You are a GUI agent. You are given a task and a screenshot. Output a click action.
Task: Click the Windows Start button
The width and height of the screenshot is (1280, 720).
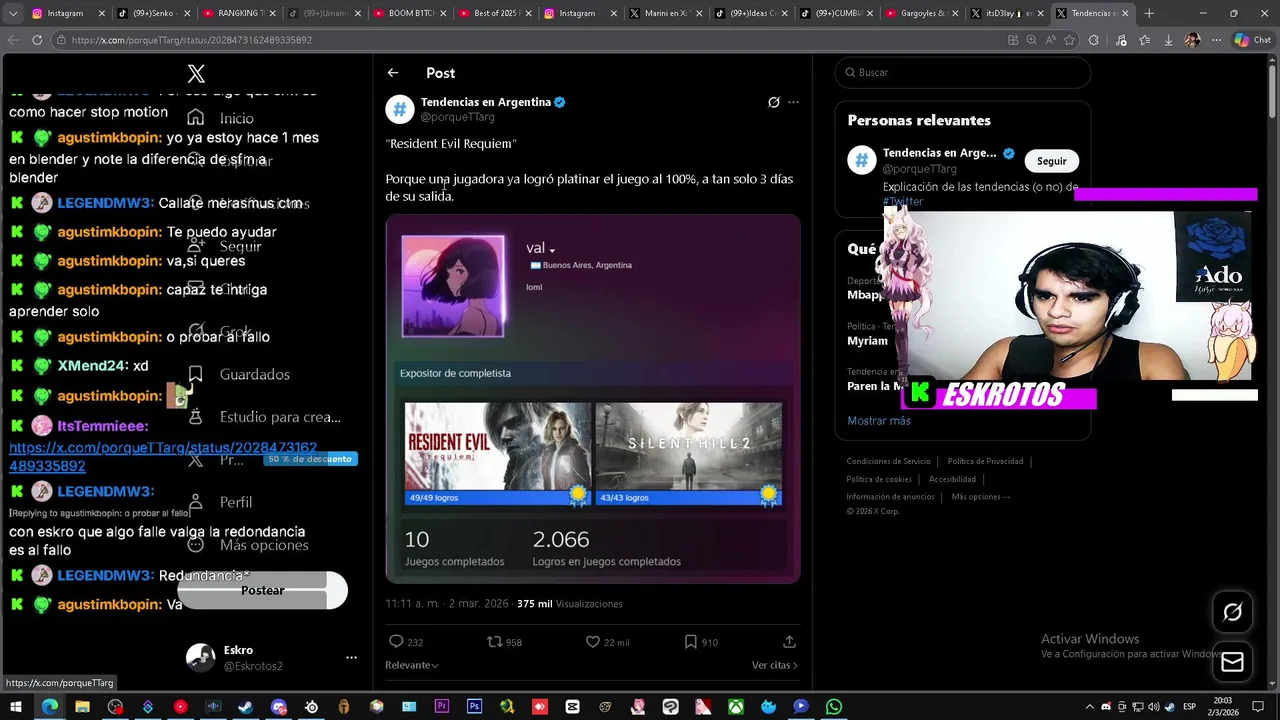[x=16, y=707]
